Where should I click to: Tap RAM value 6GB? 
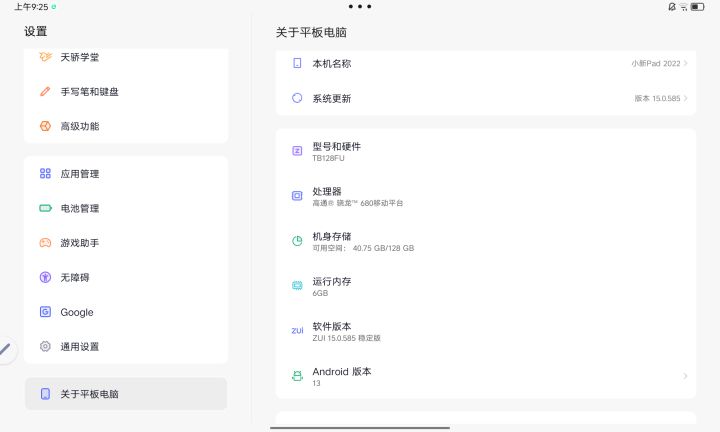[320, 293]
